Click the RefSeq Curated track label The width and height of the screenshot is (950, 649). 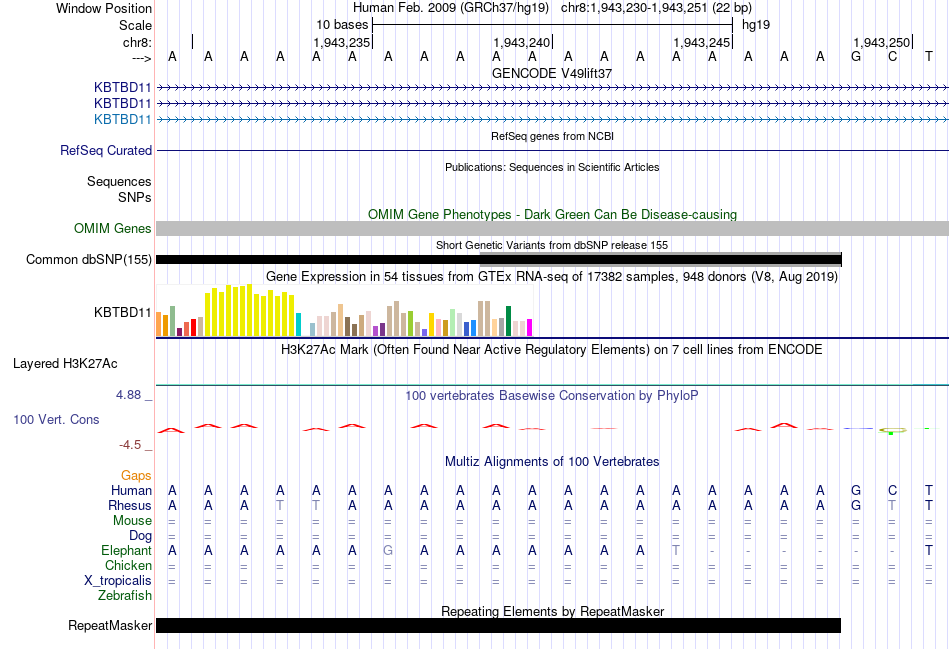[106, 150]
